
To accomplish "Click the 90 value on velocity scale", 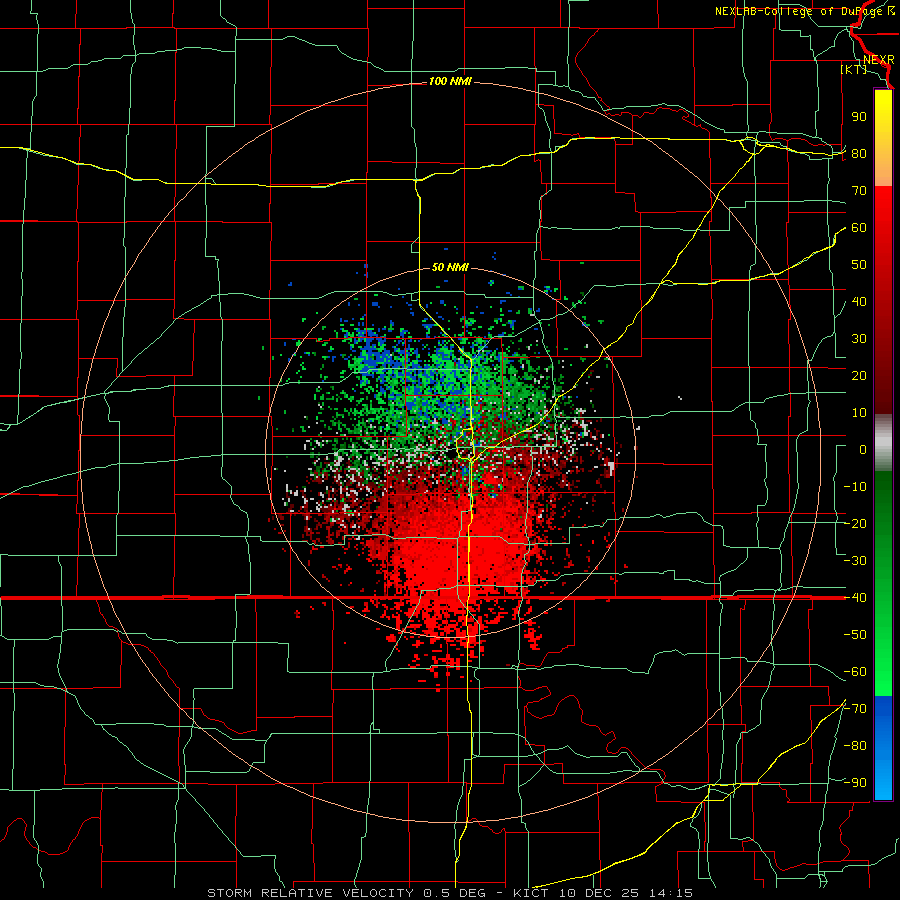I will coord(859,117).
